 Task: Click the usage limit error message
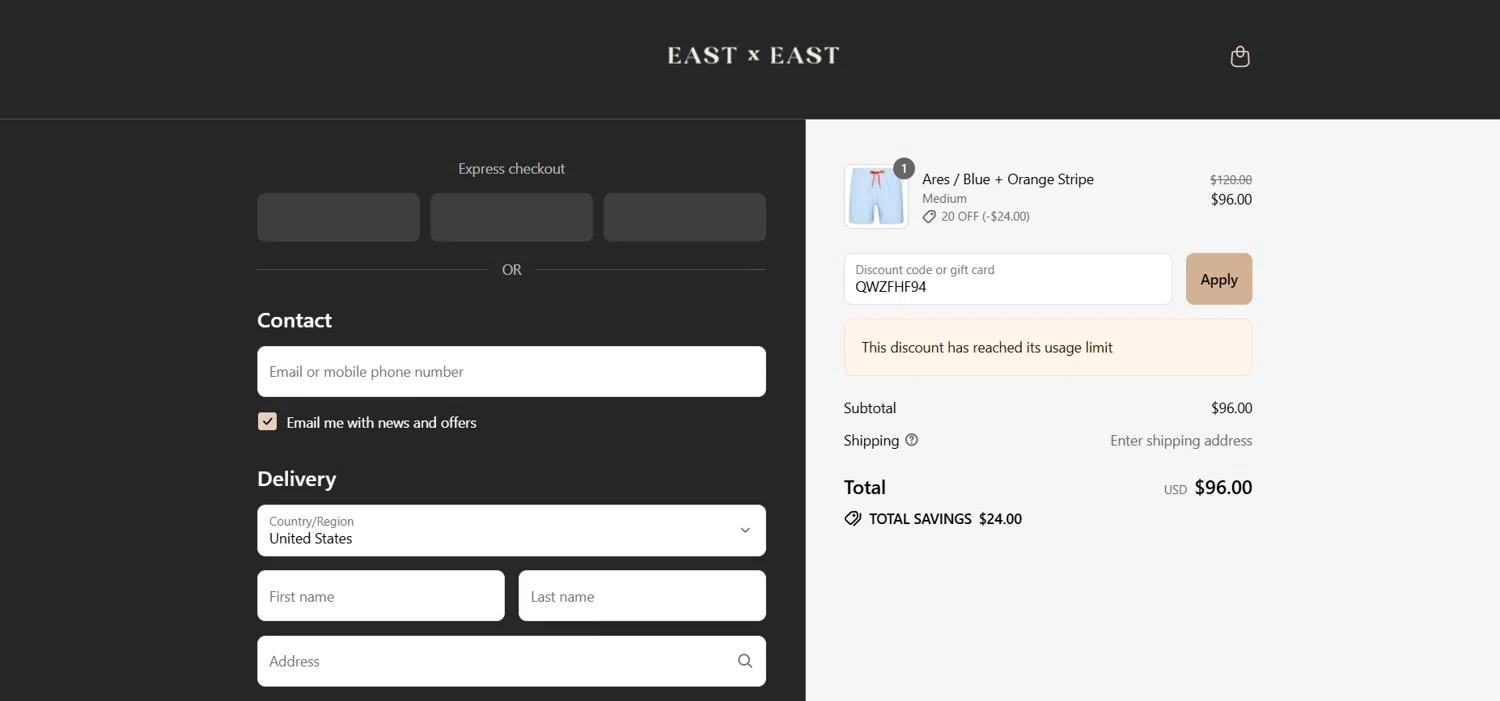[1048, 347]
